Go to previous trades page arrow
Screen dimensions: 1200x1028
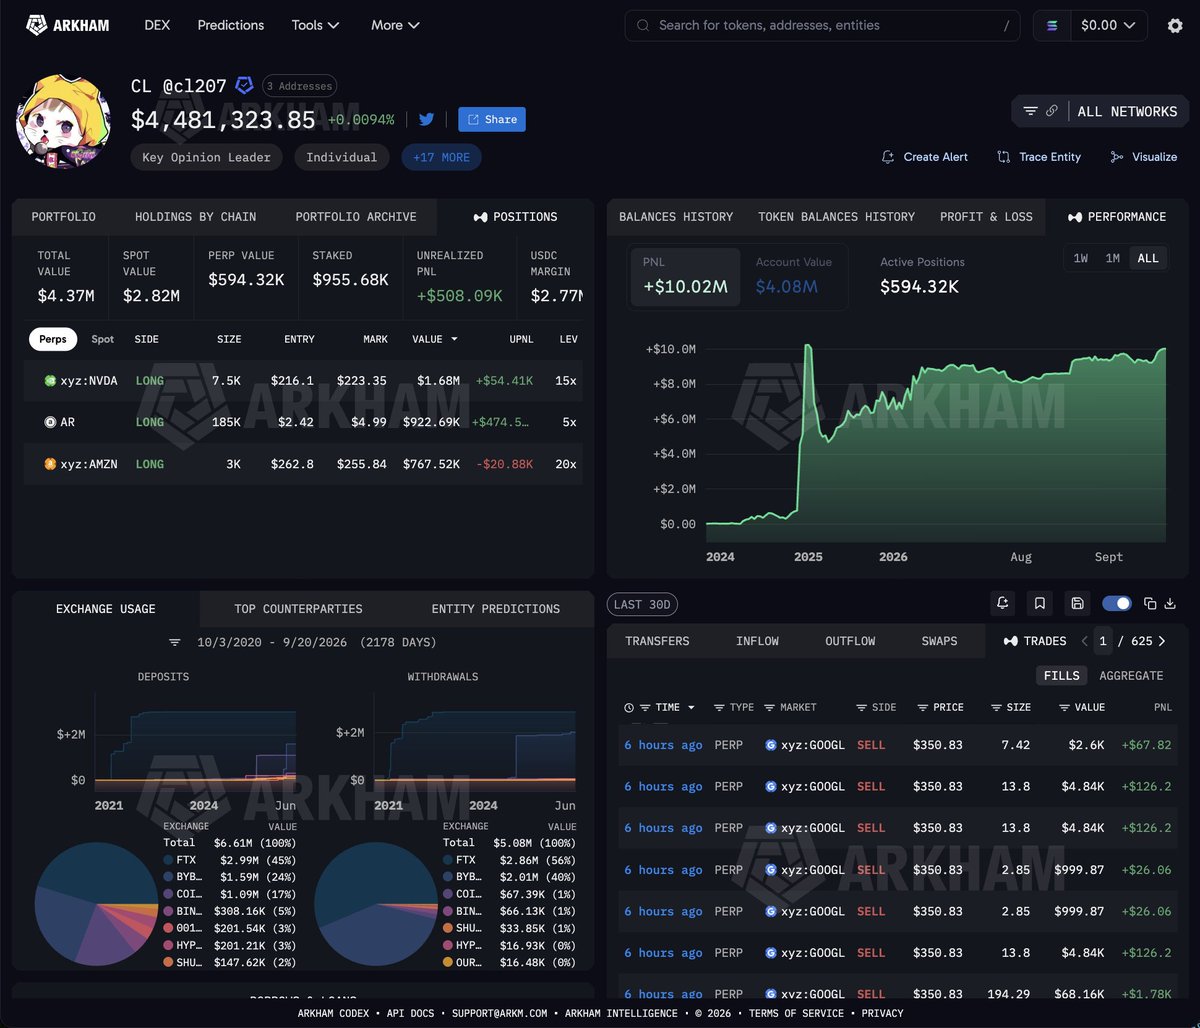click(1085, 641)
